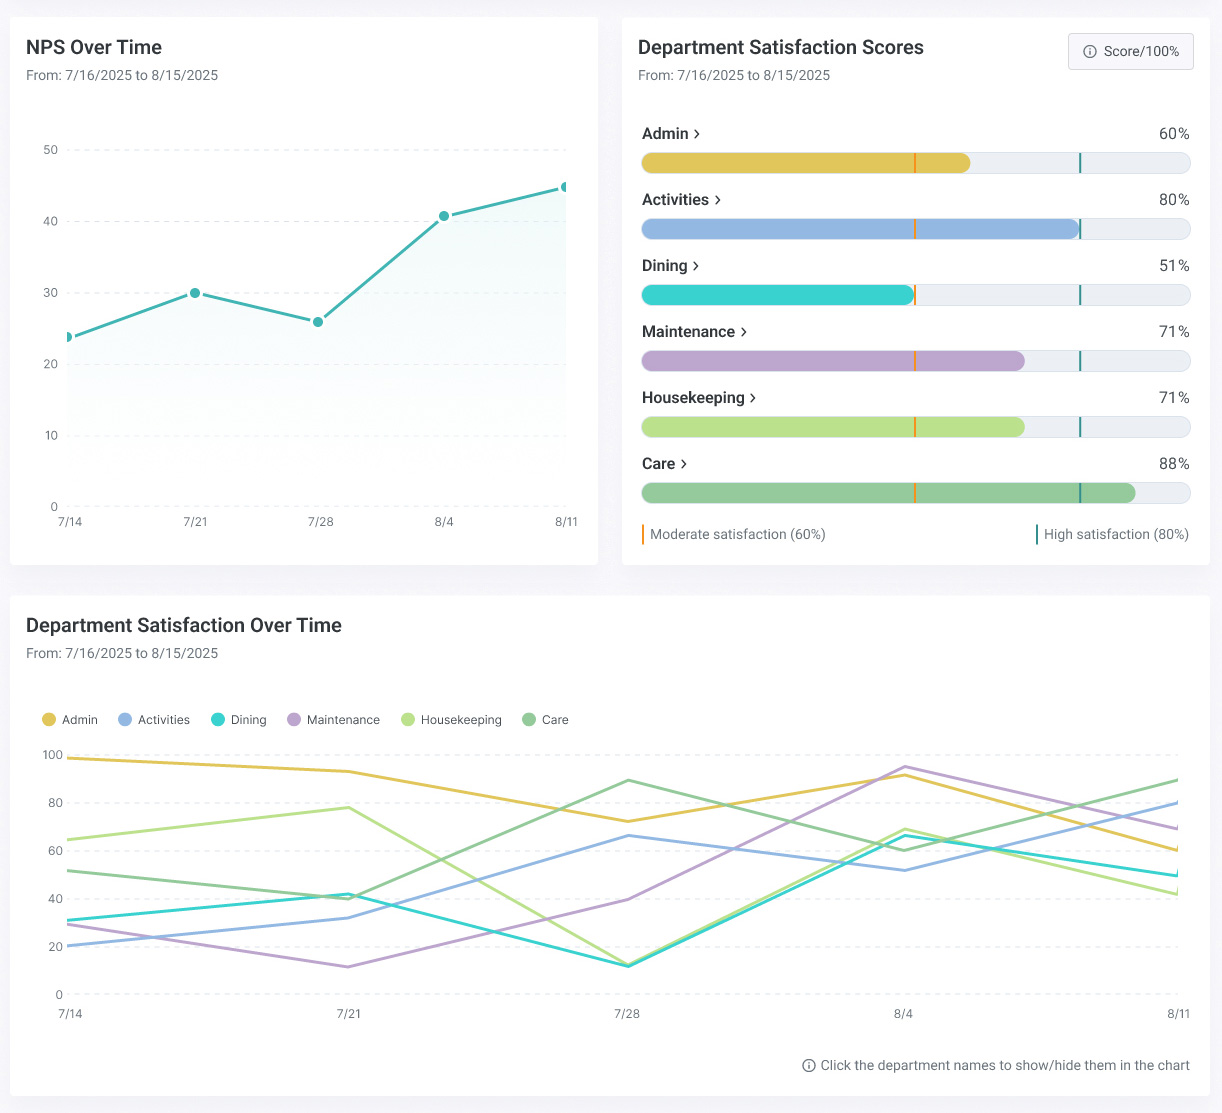
Task: Click the purple Maintenance legend dot
Action: coord(294,720)
